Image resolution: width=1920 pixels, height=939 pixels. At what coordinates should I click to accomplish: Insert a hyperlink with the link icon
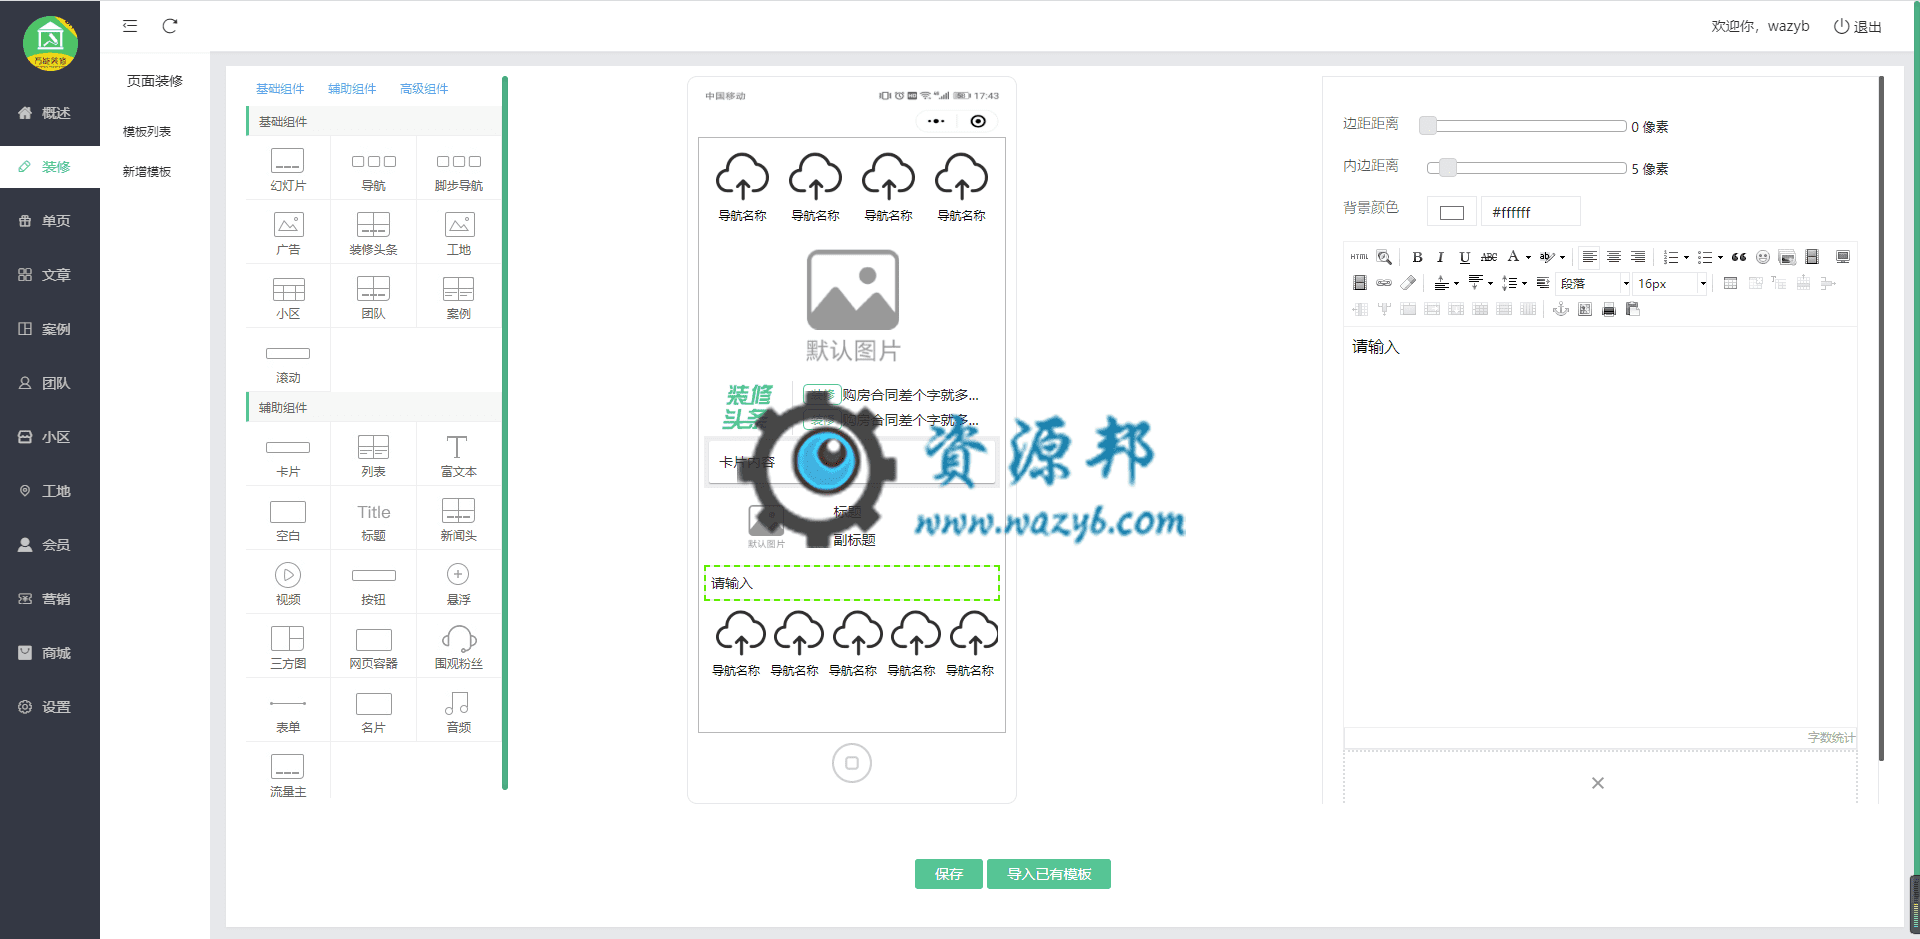(x=1384, y=283)
